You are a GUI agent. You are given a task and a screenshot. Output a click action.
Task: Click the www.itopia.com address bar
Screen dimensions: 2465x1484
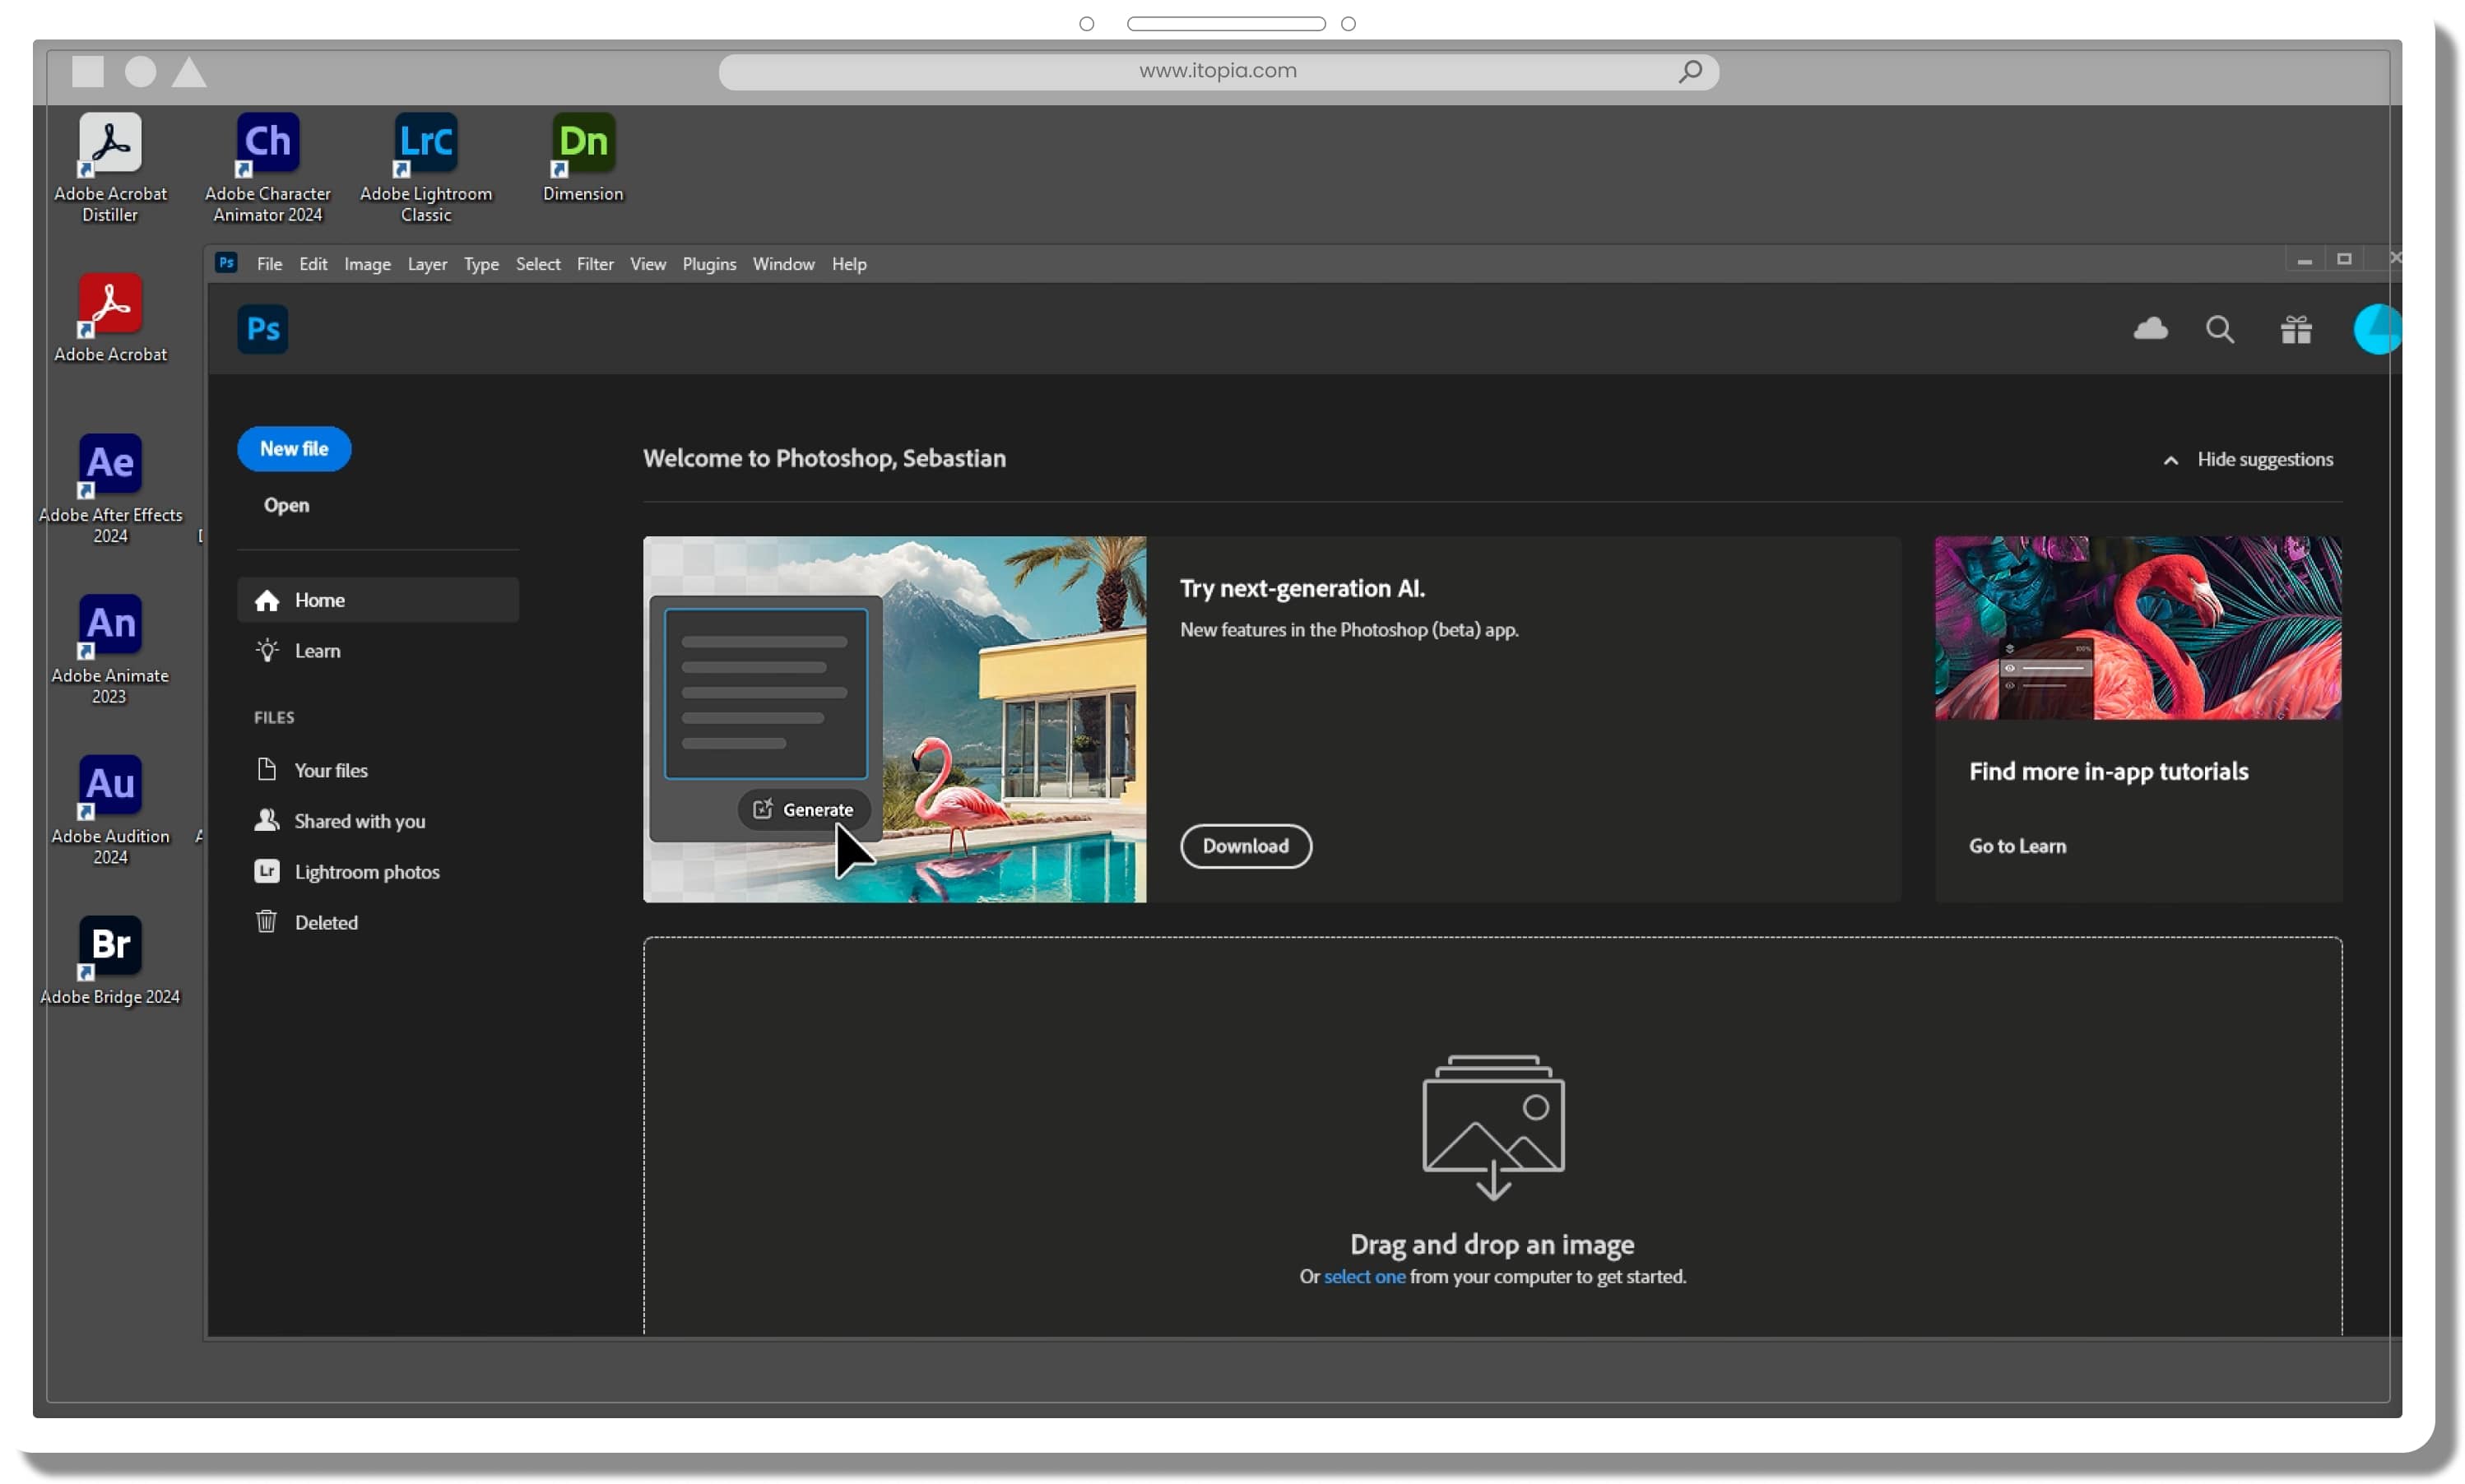click(x=1217, y=71)
